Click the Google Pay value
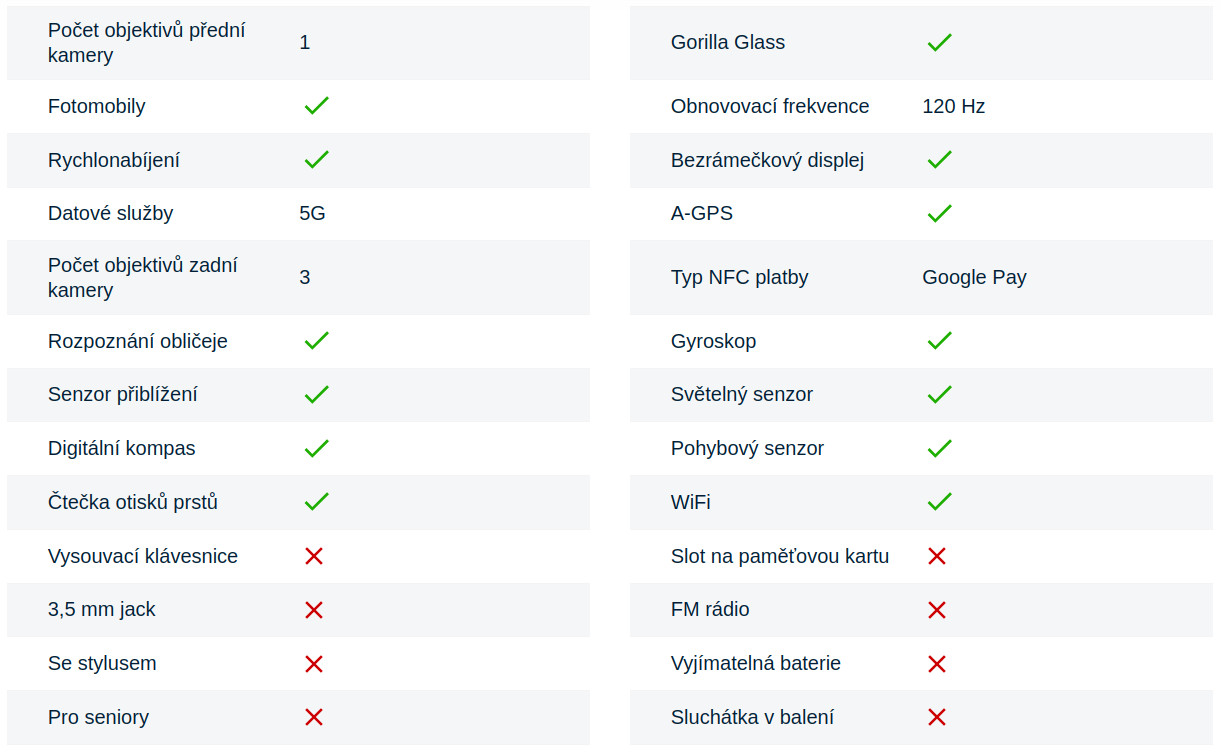Viewport: 1221px width, 755px height. click(974, 277)
